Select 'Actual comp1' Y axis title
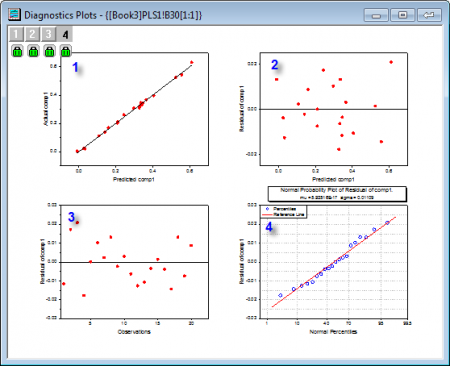Viewport: 450px width, 366px height. pyautogui.click(x=46, y=109)
